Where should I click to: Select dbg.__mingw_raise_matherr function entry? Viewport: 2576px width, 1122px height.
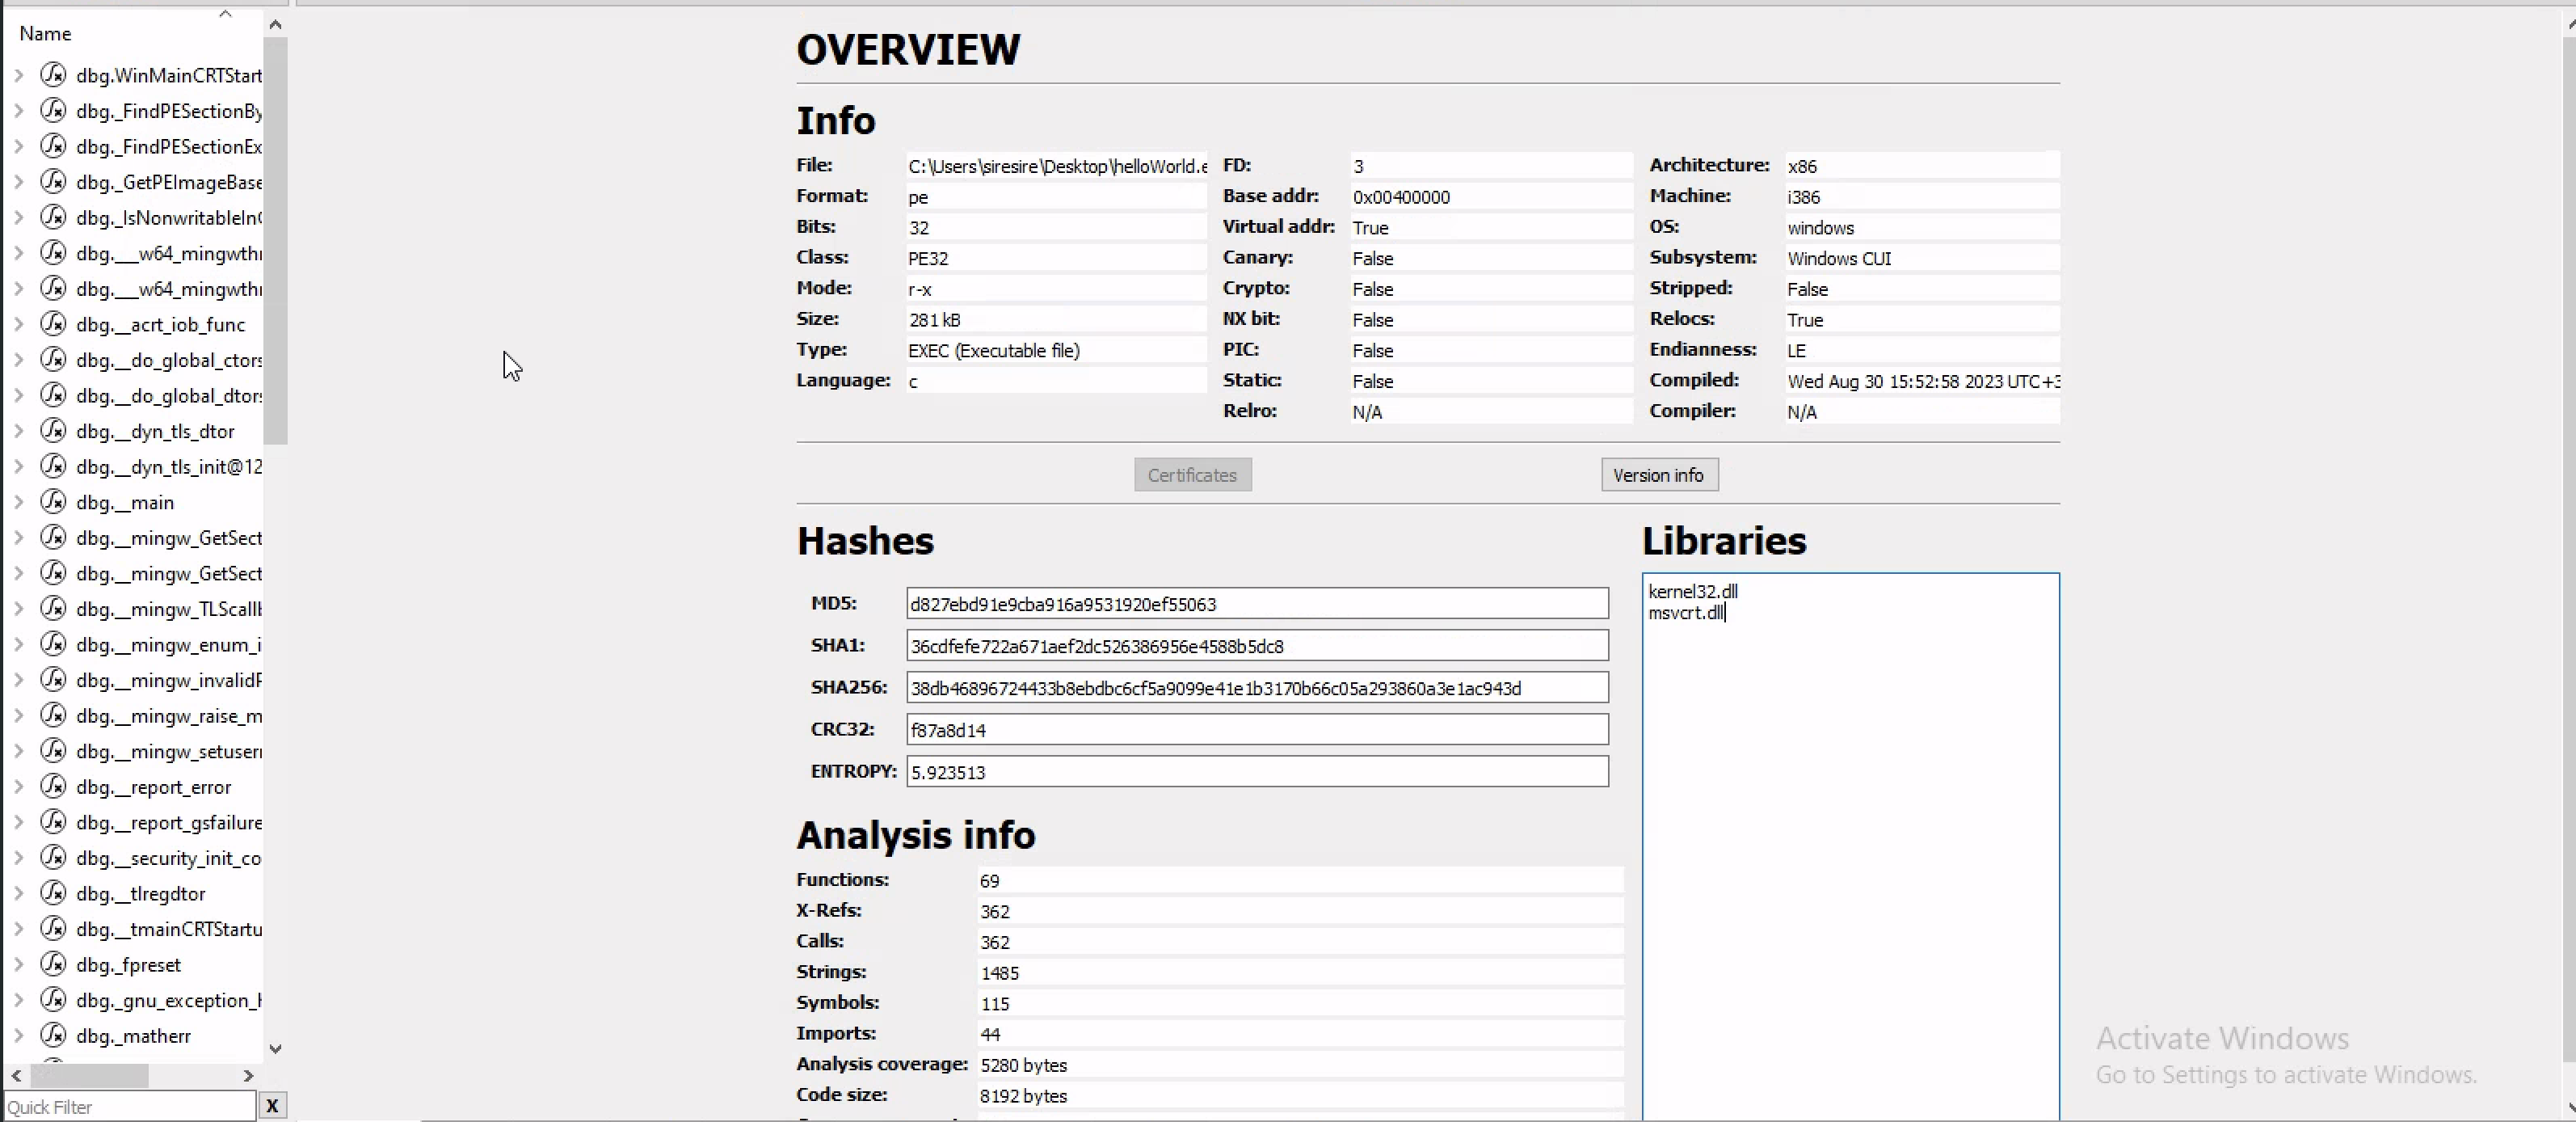[169, 716]
